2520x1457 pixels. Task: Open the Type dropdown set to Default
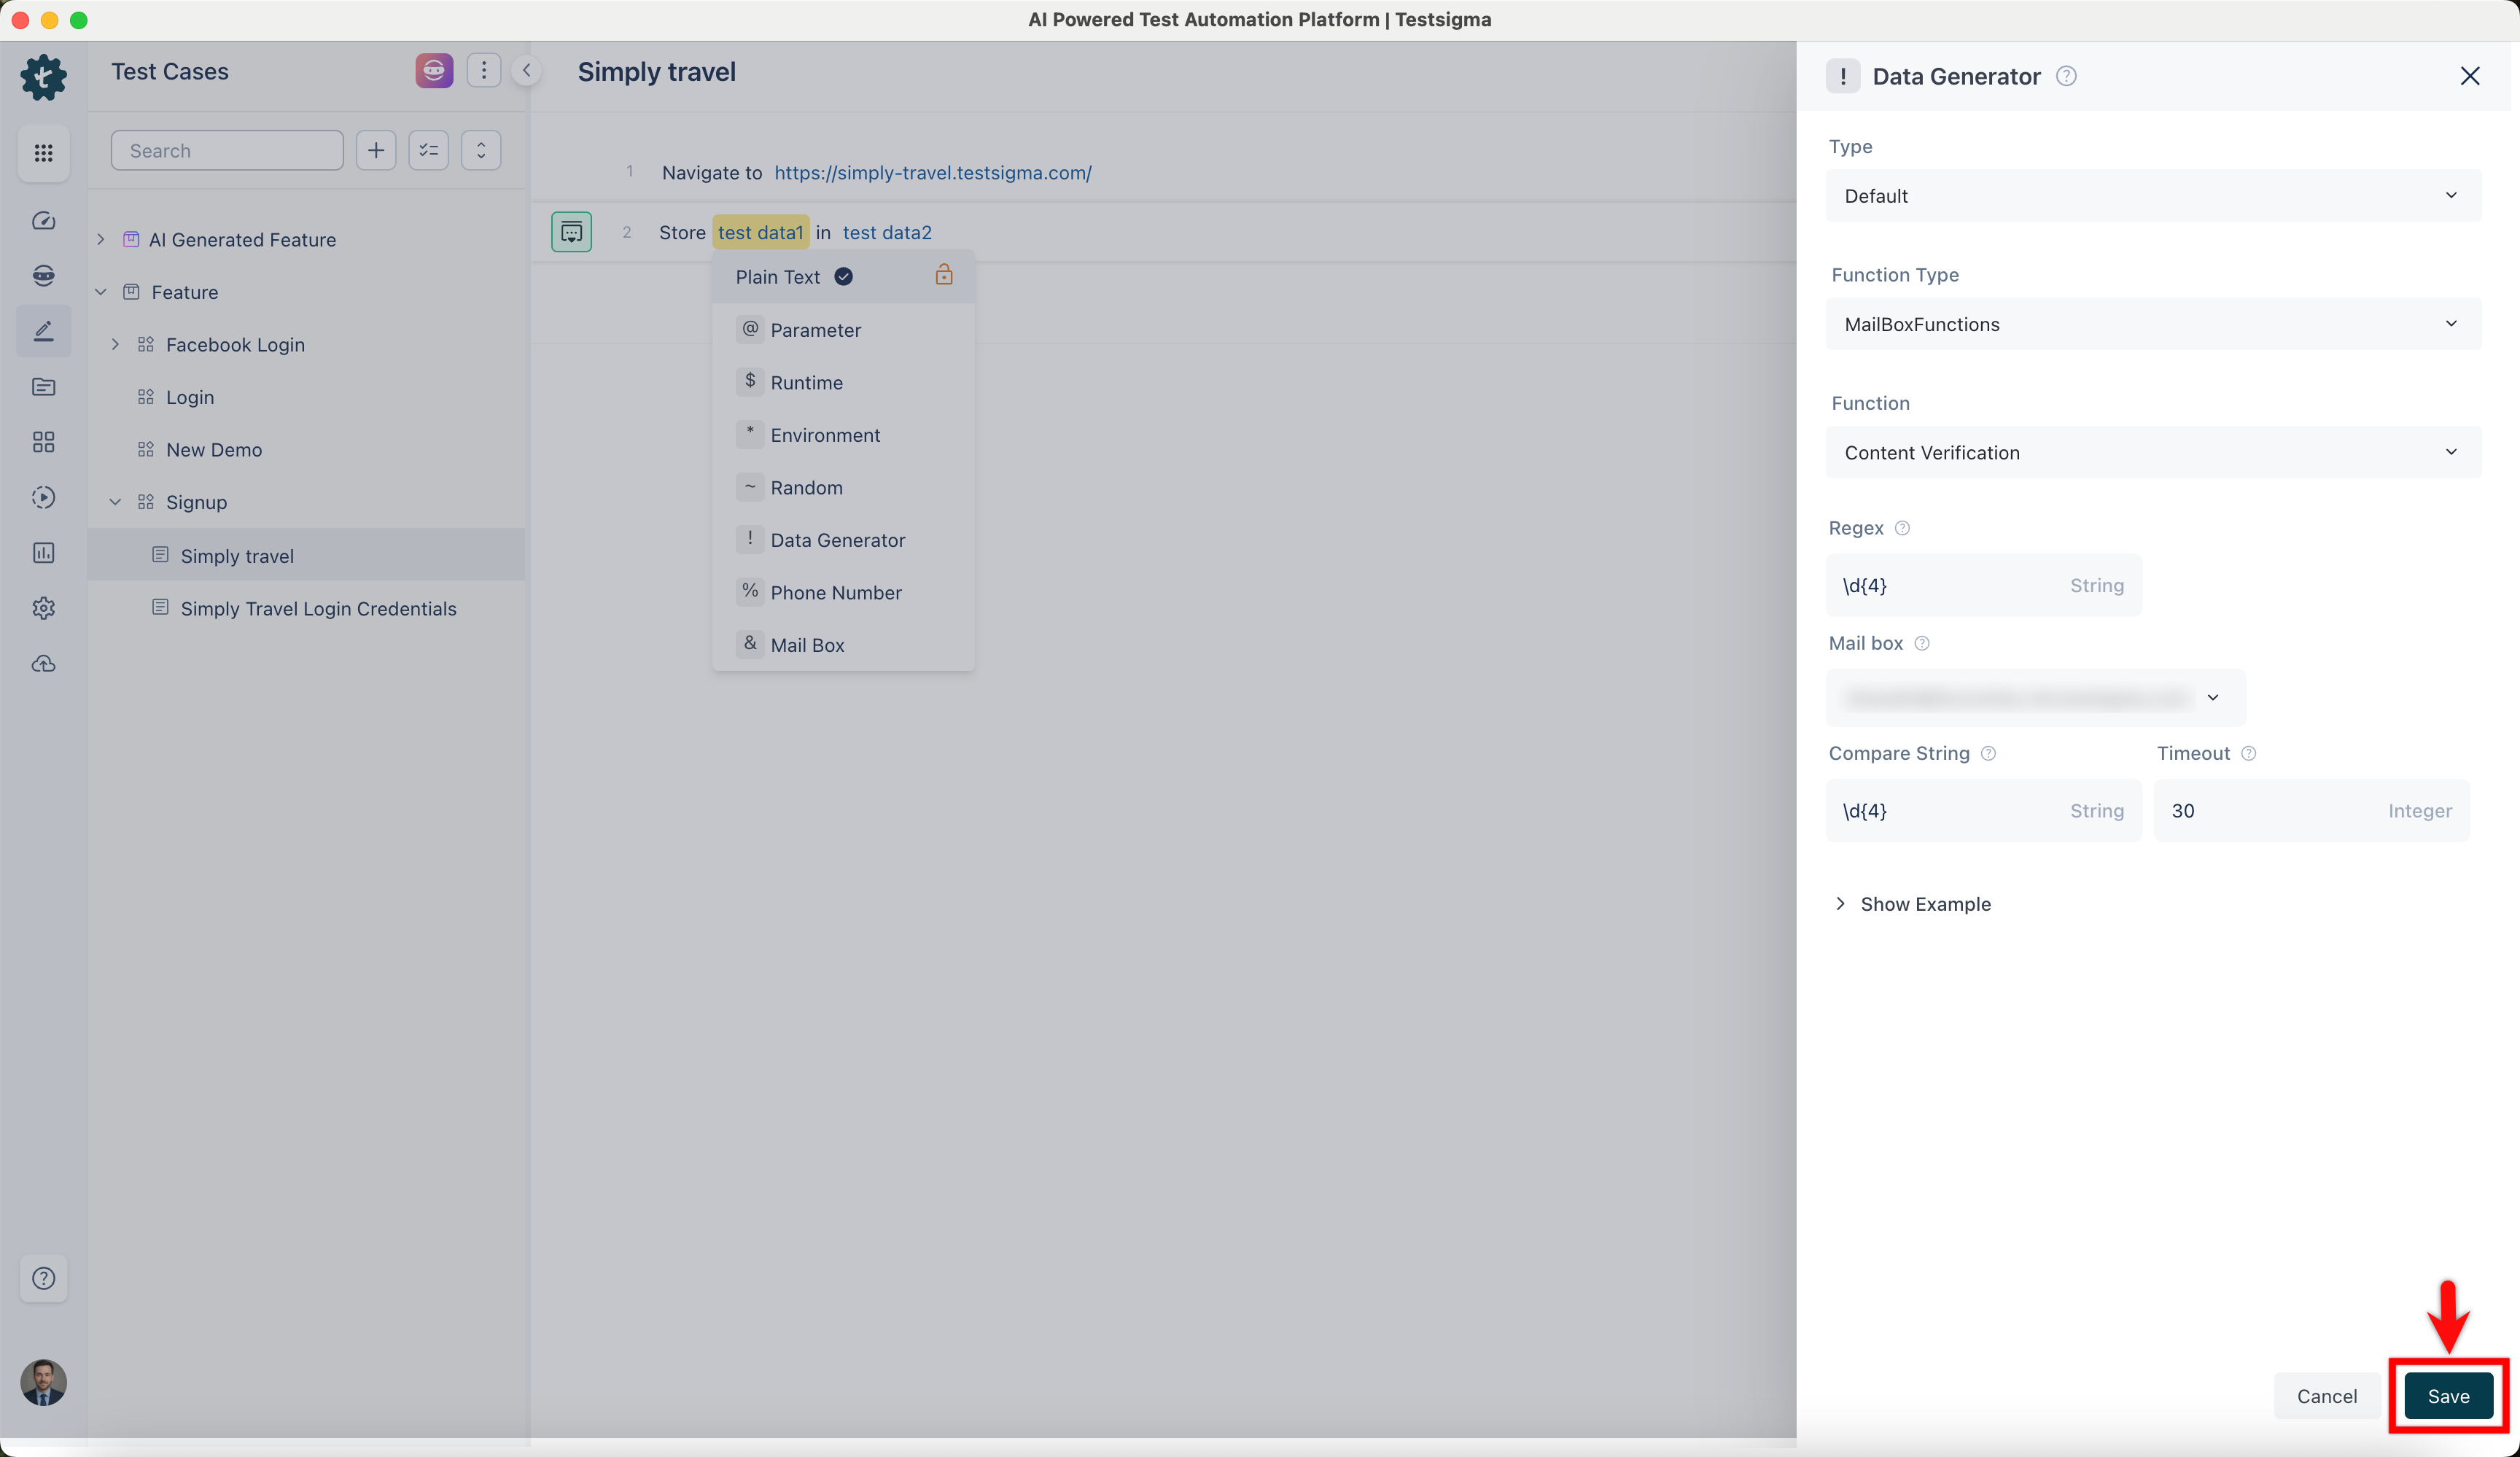coord(2153,196)
